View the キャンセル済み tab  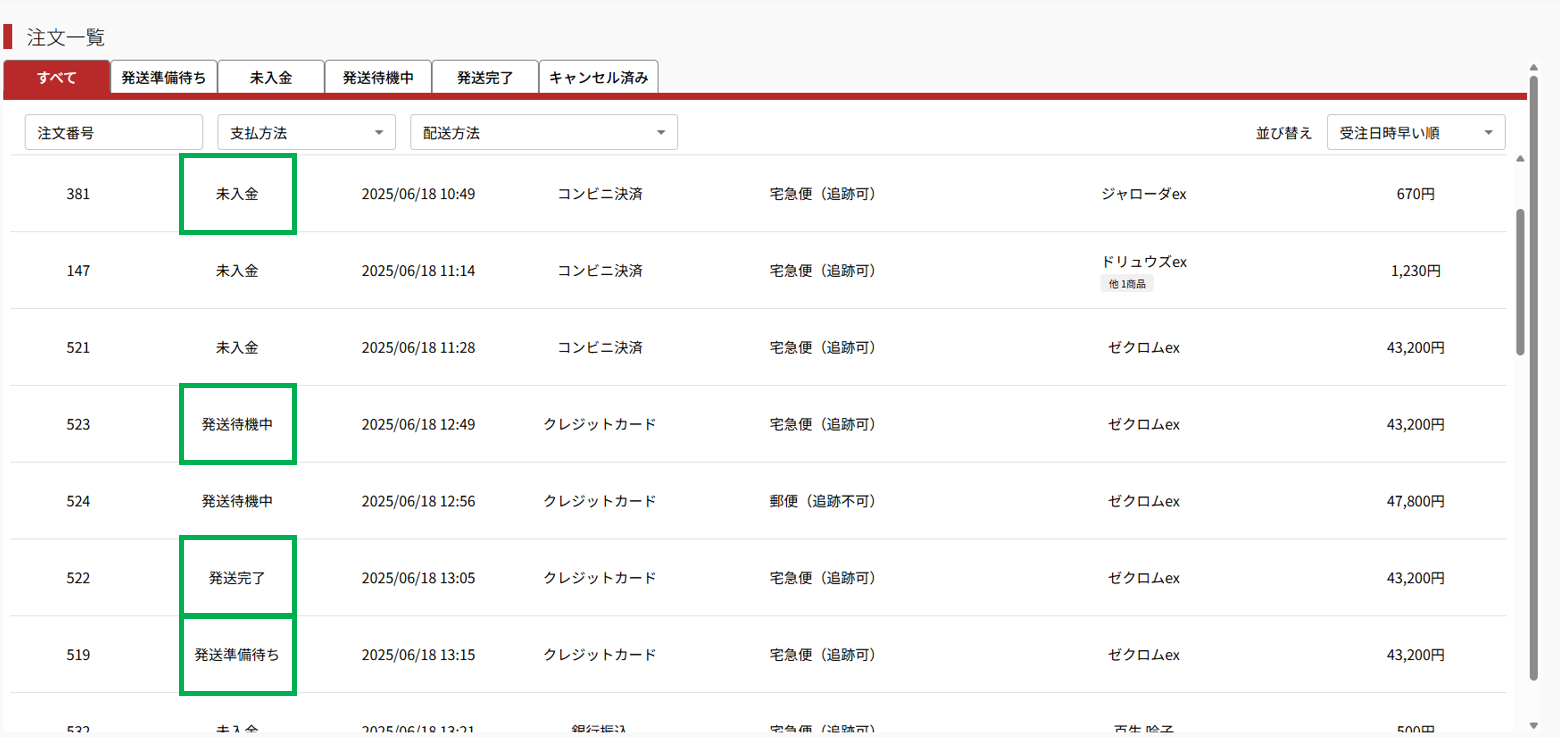click(x=598, y=77)
